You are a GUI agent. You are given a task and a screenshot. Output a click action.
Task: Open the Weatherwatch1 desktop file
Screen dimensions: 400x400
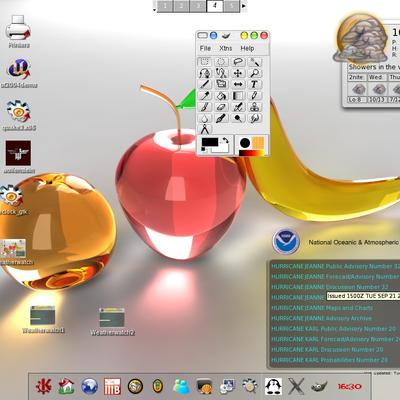point(43,319)
